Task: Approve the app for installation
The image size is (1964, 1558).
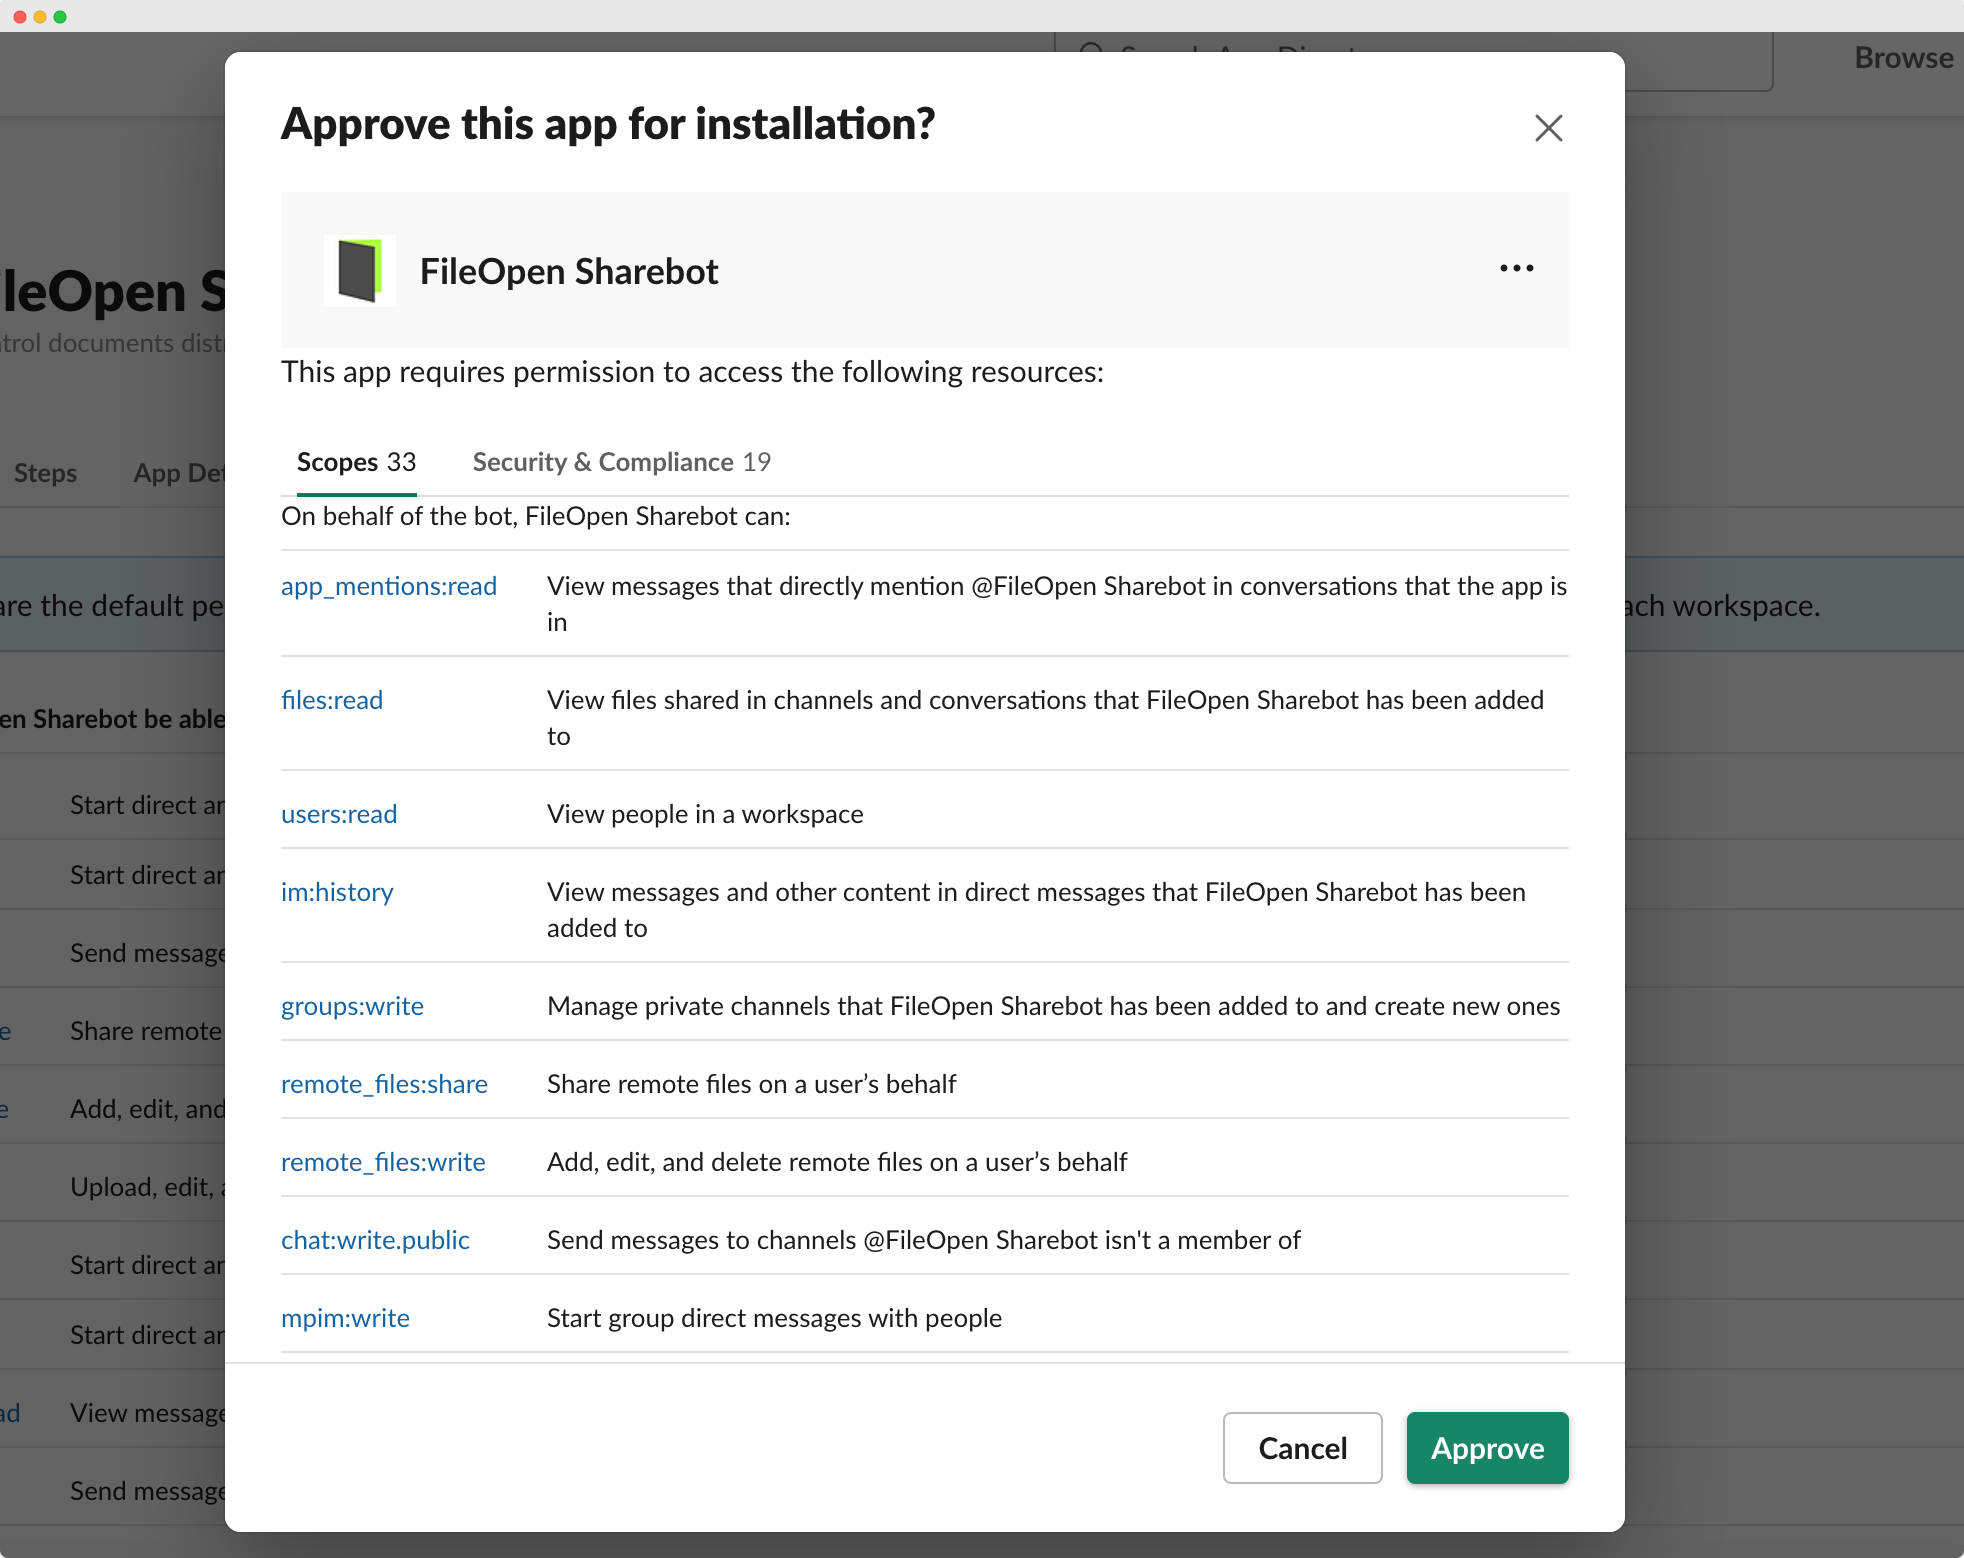Action: pos(1486,1447)
